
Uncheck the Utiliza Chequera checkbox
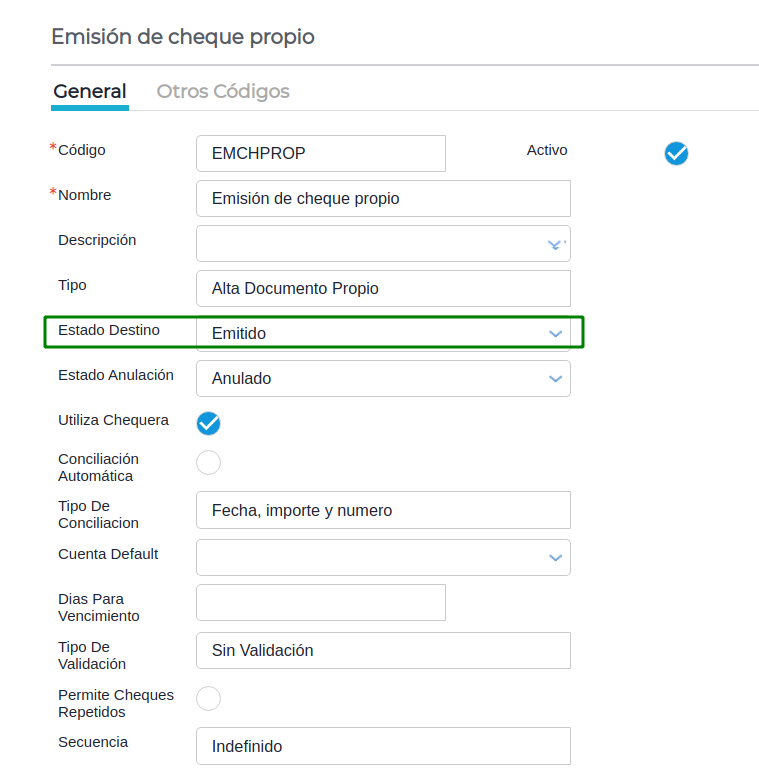[208, 423]
